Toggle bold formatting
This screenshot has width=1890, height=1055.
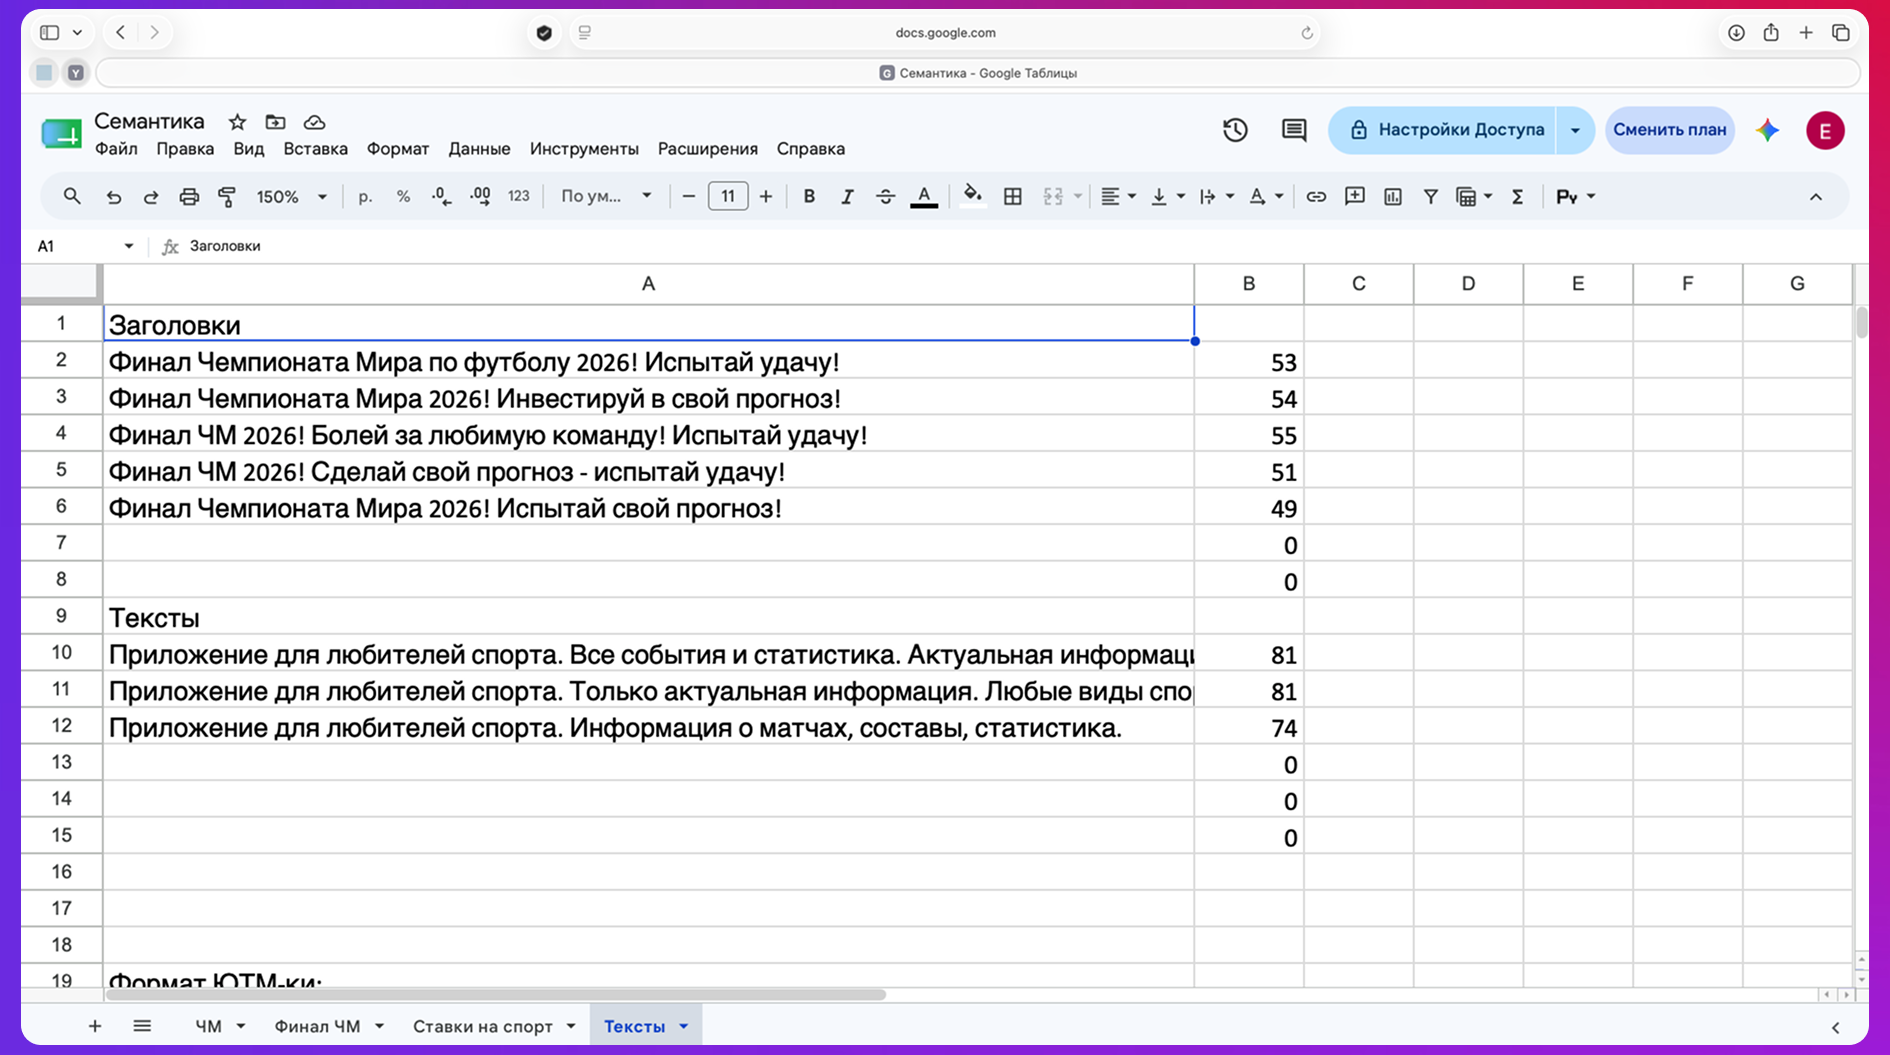pos(809,197)
